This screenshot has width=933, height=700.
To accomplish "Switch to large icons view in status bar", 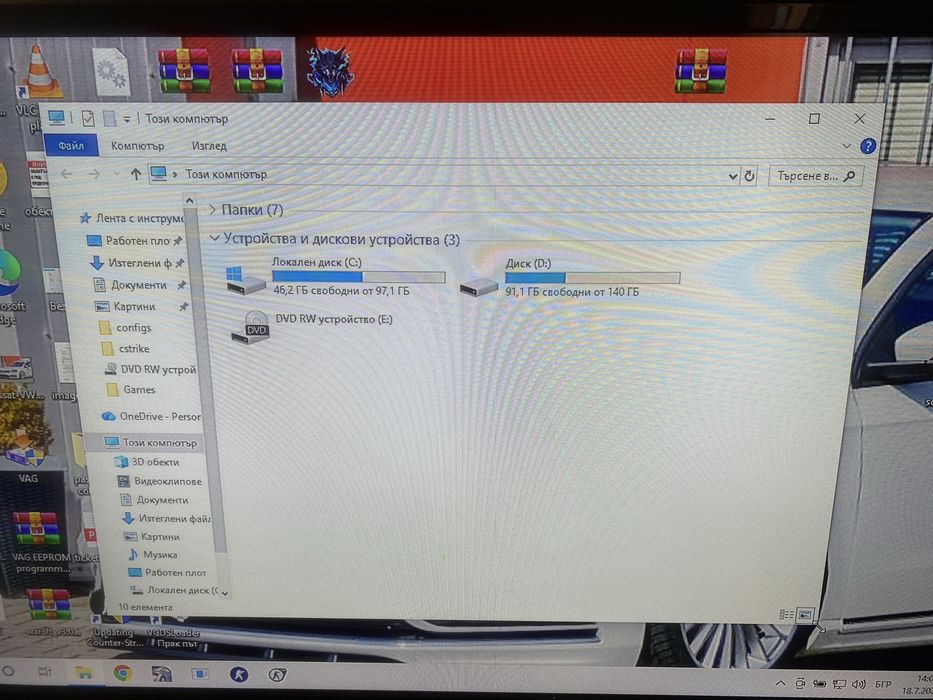I will coord(804,614).
